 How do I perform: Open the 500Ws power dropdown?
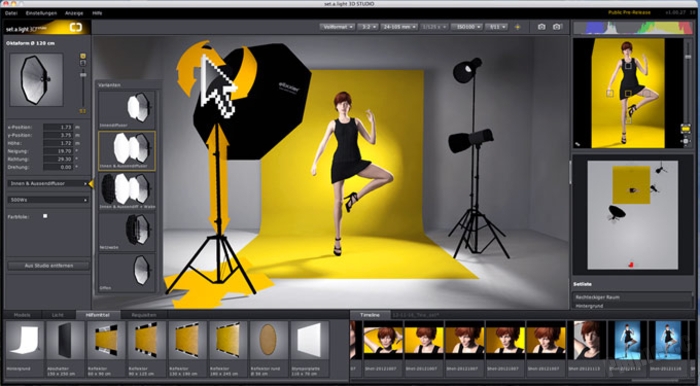[x=48, y=200]
